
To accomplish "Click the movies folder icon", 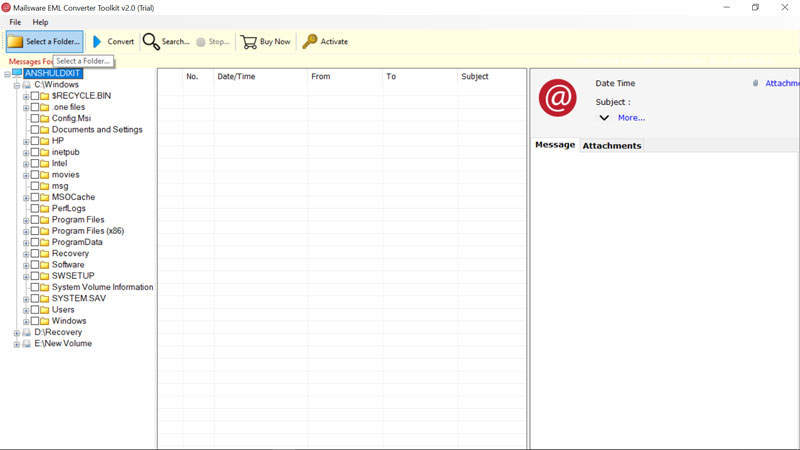I will click(44, 174).
